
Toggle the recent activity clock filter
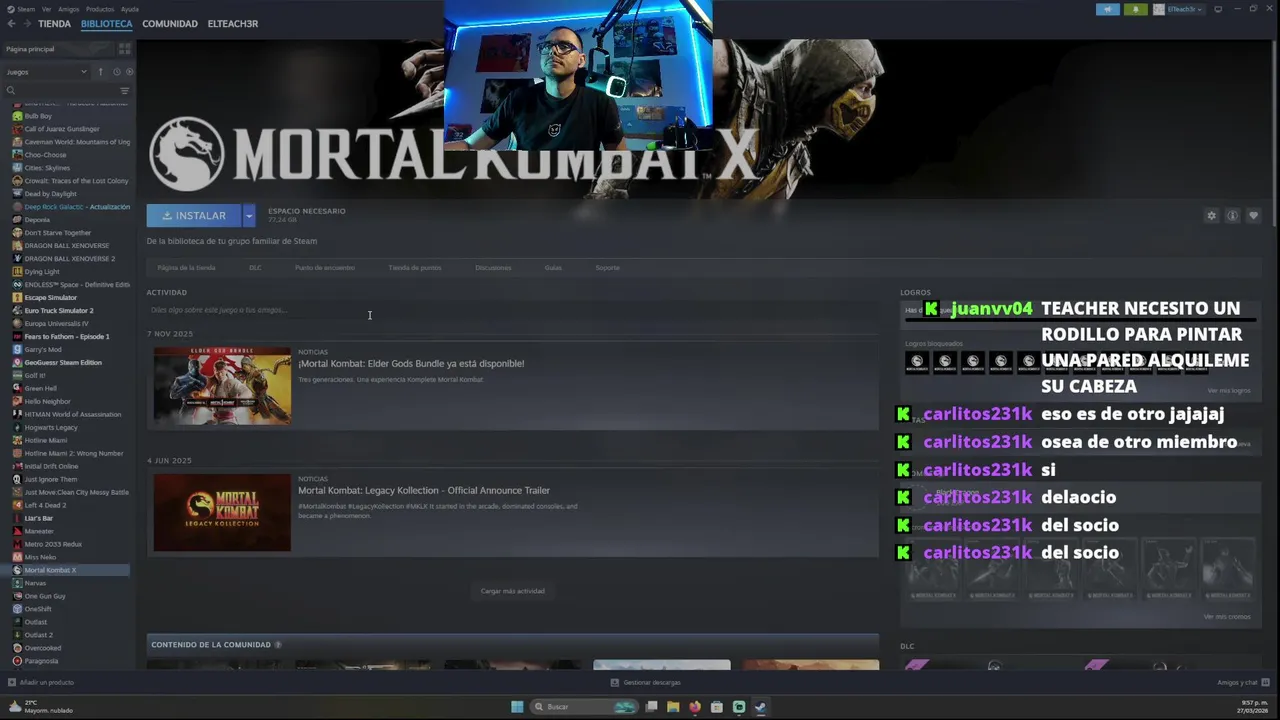[116, 72]
